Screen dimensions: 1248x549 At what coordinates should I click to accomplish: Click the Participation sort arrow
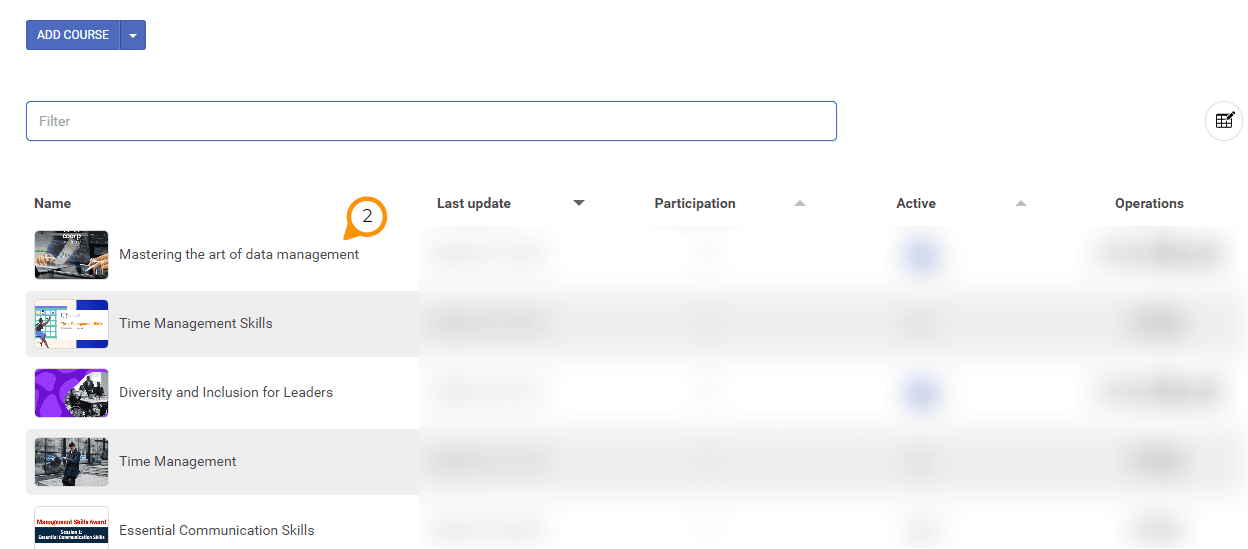[800, 203]
